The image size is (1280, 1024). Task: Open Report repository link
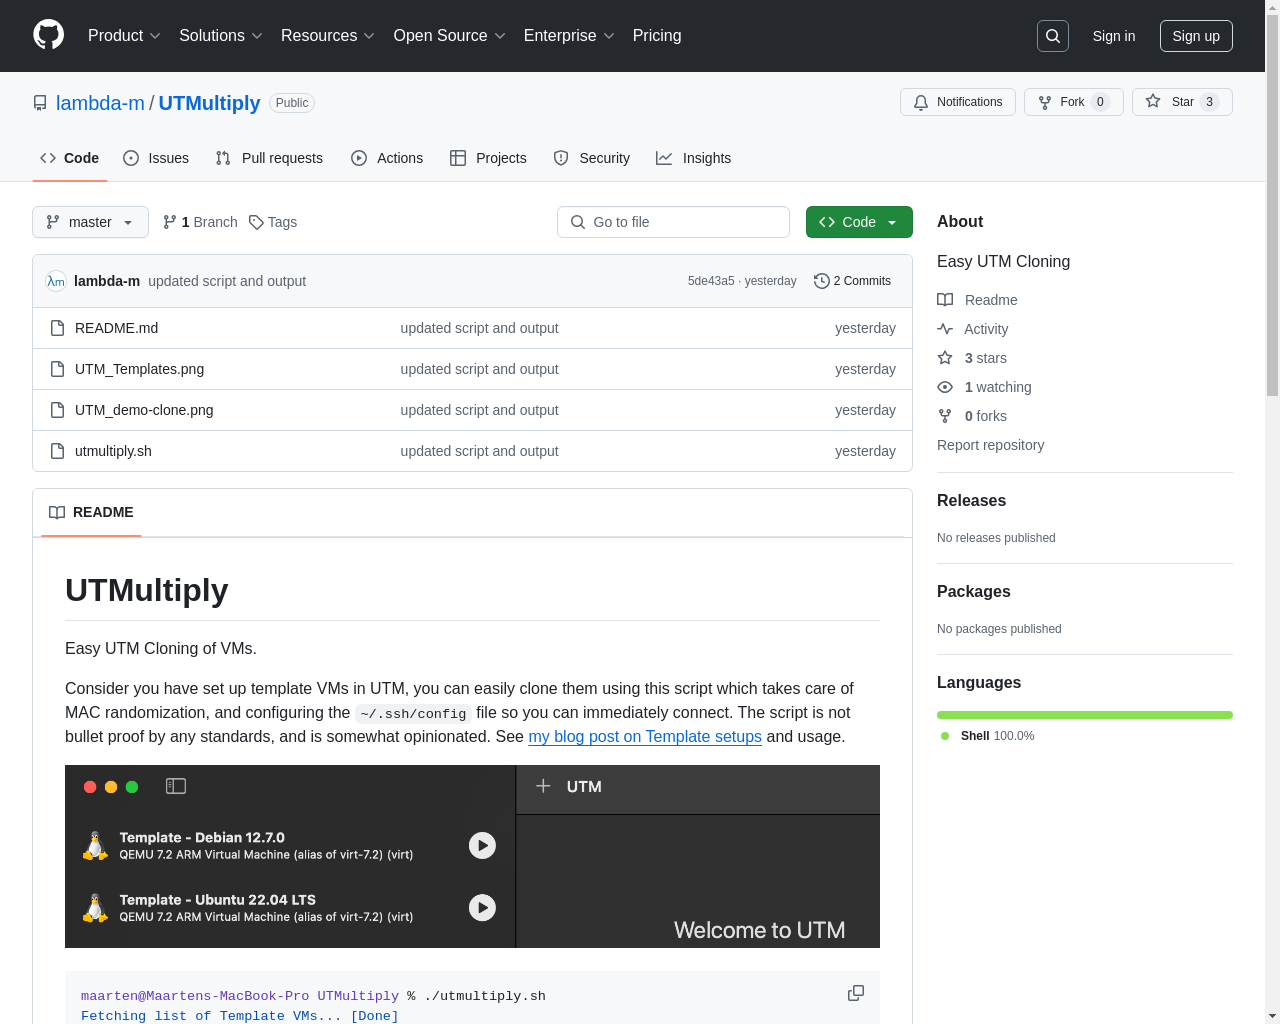click(990, 445)
